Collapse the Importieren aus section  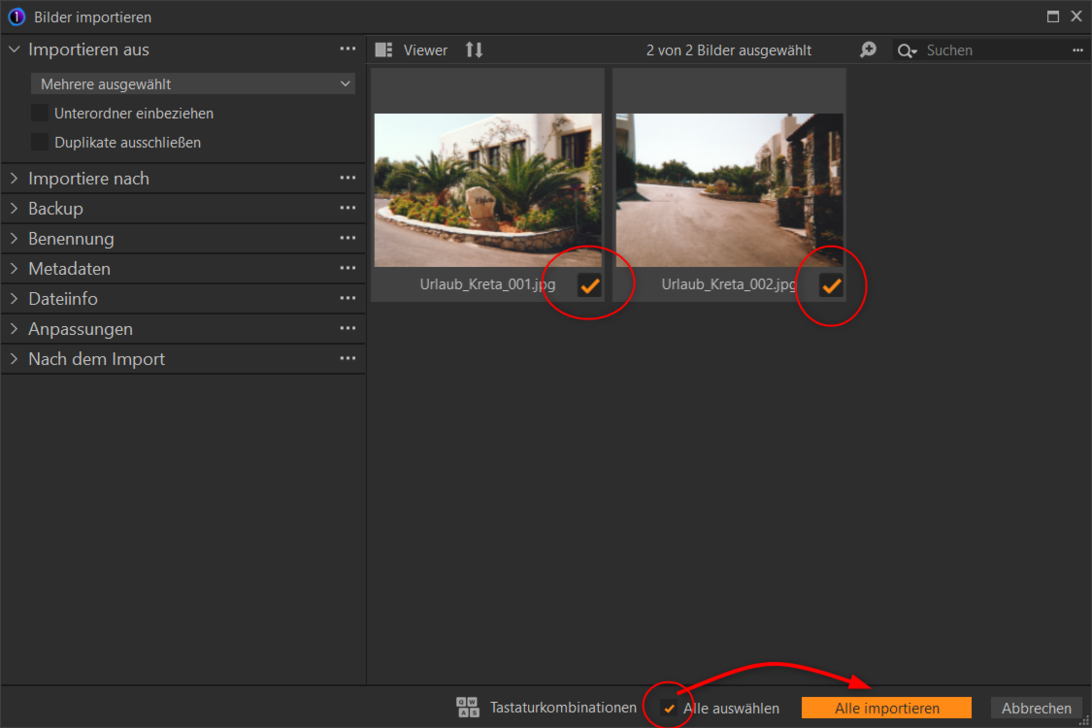(x=14, y=49)
